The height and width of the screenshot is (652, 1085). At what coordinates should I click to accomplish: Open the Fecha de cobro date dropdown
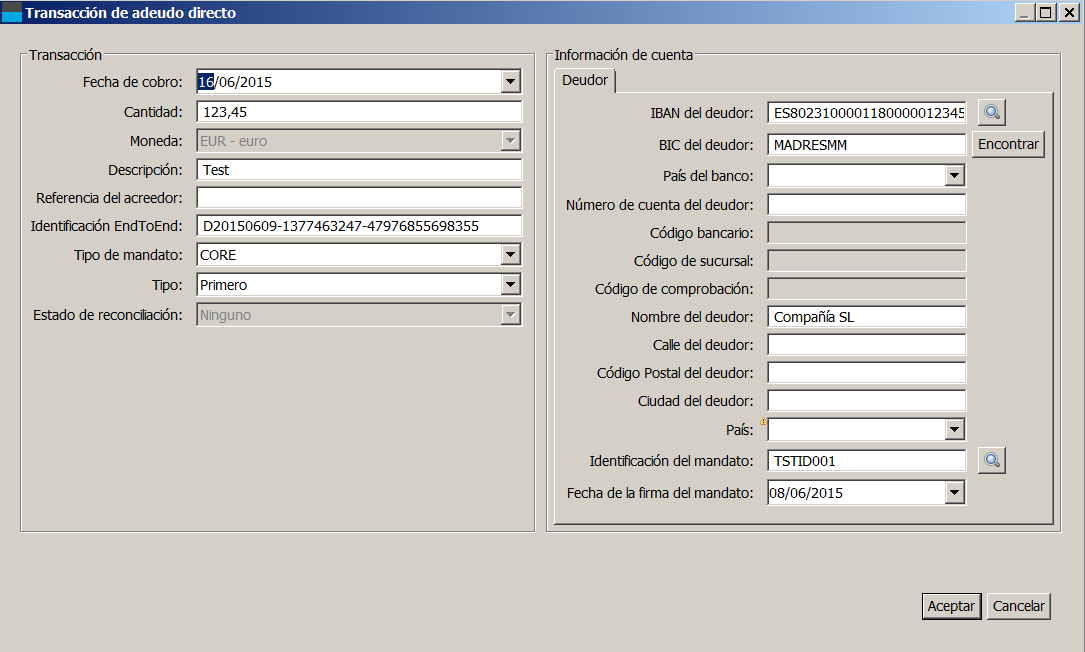(511, 82)
